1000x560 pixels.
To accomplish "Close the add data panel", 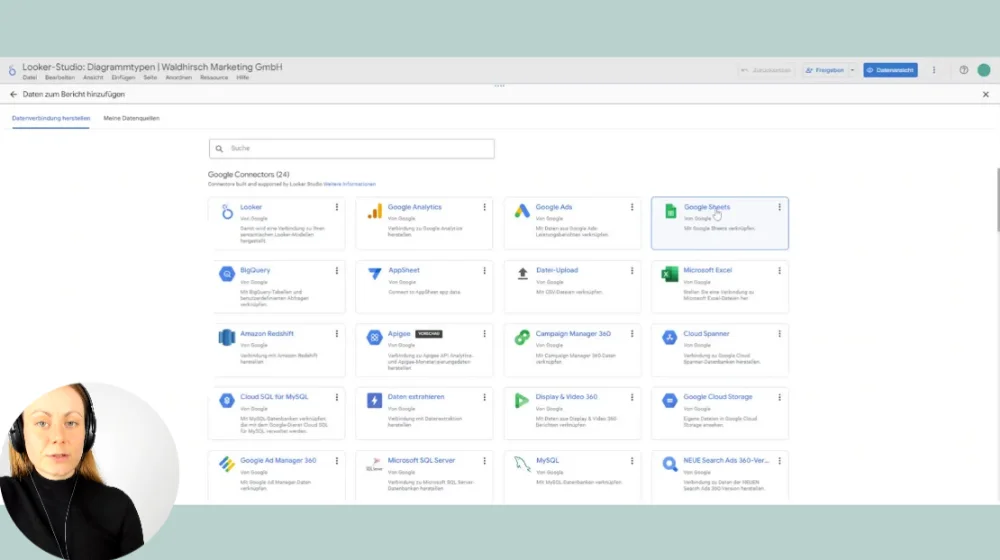I will [x=985, y=94].
